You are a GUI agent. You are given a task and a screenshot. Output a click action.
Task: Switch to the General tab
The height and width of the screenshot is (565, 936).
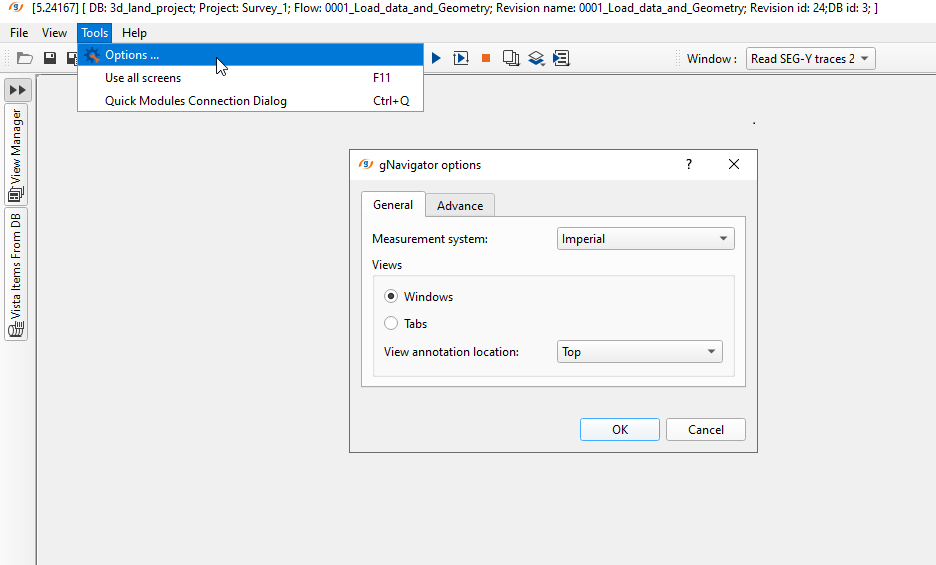point(393,205)
